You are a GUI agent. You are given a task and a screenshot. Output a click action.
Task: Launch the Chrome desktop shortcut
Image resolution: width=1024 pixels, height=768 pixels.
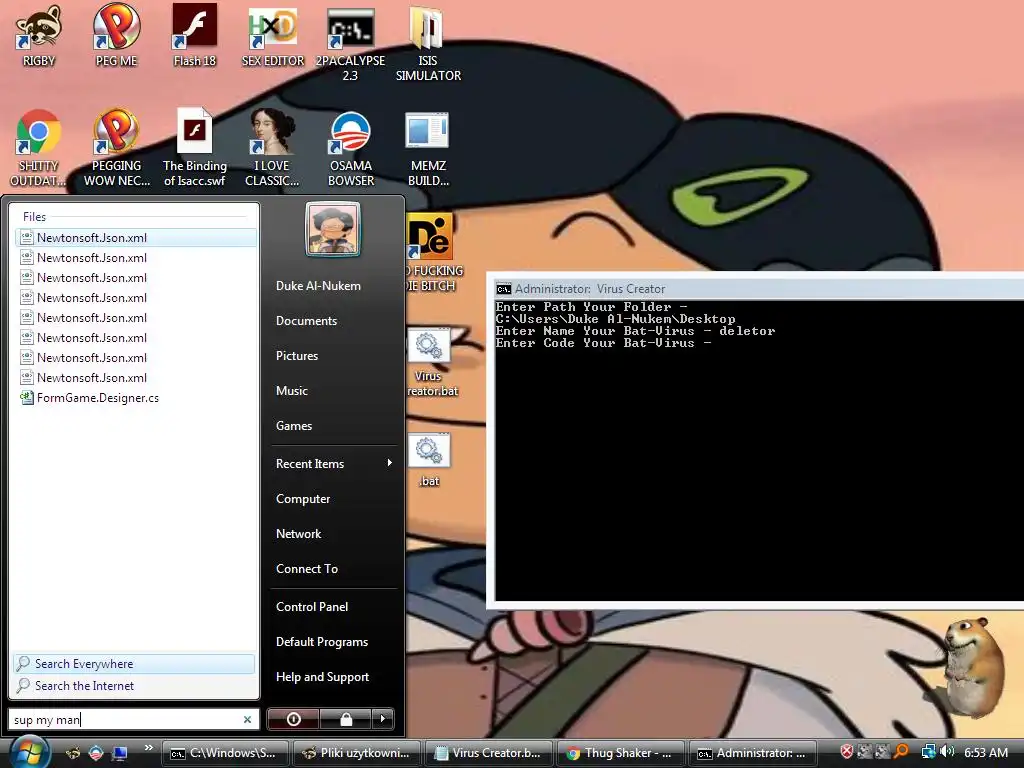tap(38, 147)
